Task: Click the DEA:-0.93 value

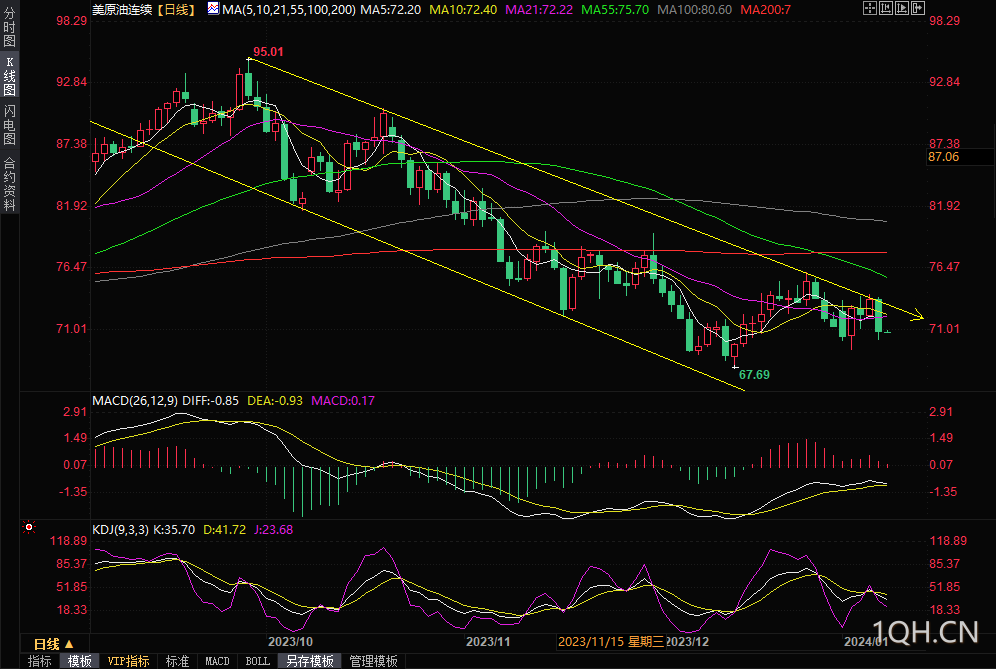Action: point(275,401)
